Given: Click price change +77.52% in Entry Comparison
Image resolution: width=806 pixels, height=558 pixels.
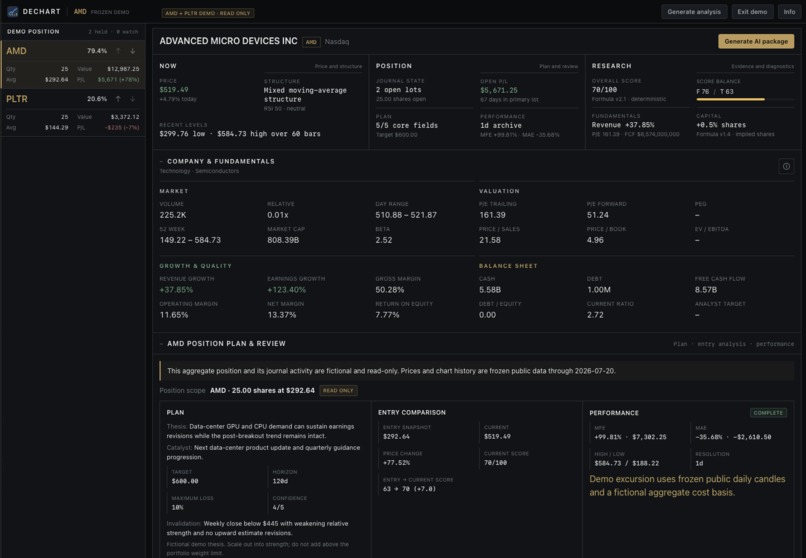Looking at the screenshot, I should 396,463.
